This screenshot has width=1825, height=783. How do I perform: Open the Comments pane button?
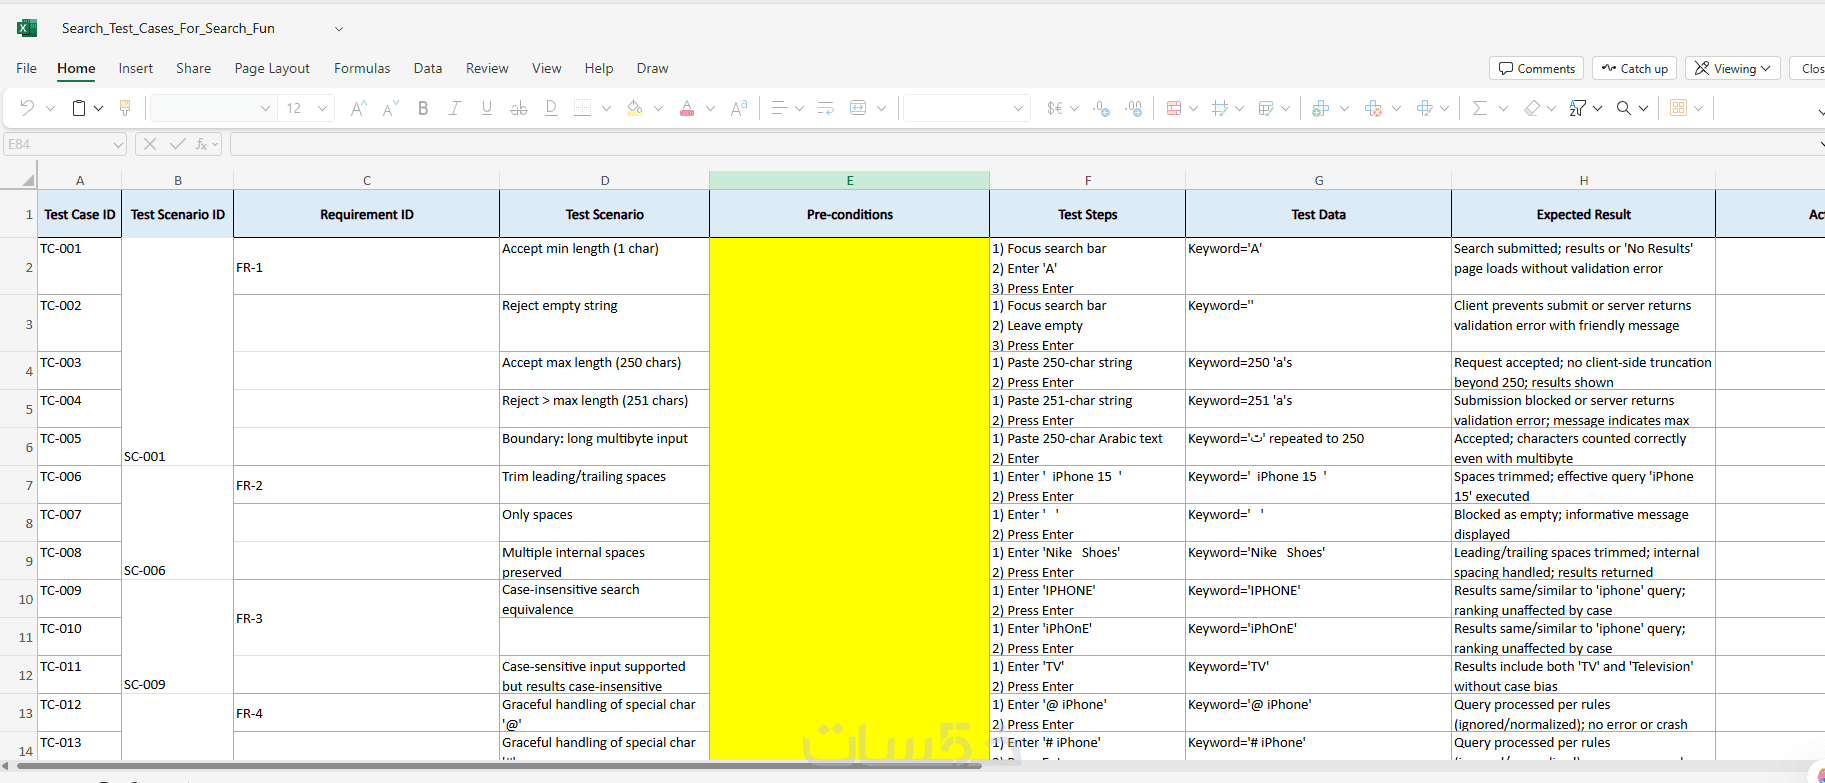(x=1536, y=68)
